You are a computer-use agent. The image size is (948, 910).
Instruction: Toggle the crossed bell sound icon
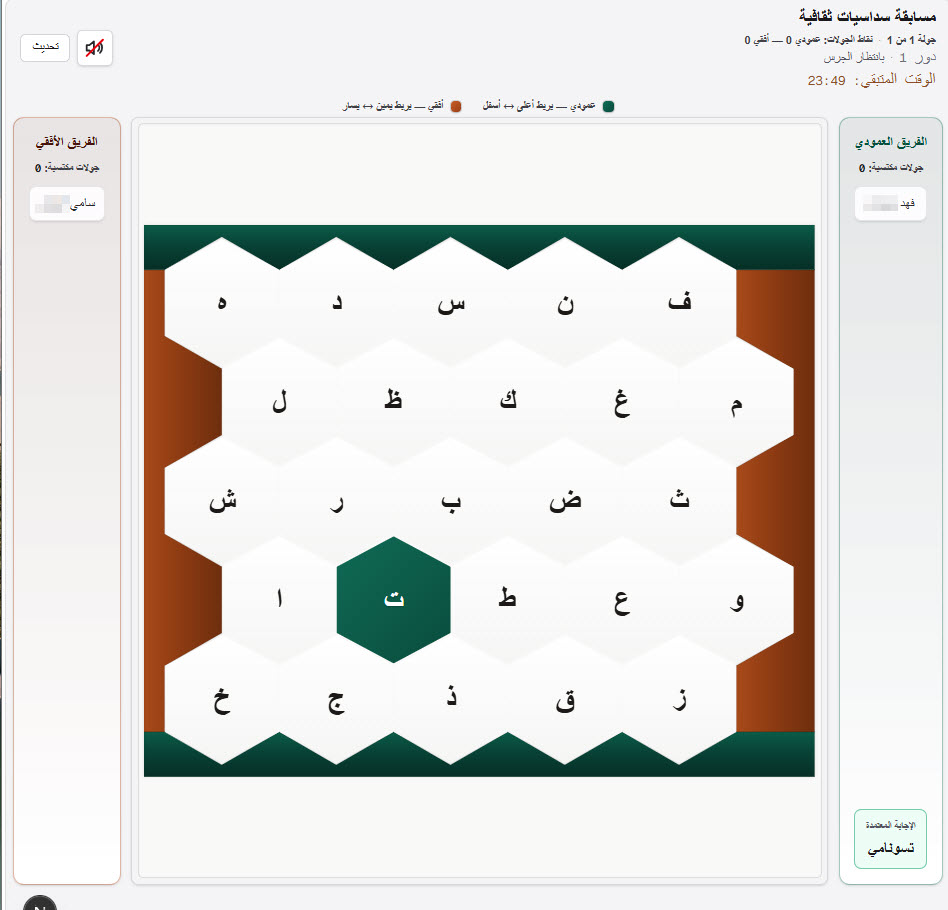[95, 47]
